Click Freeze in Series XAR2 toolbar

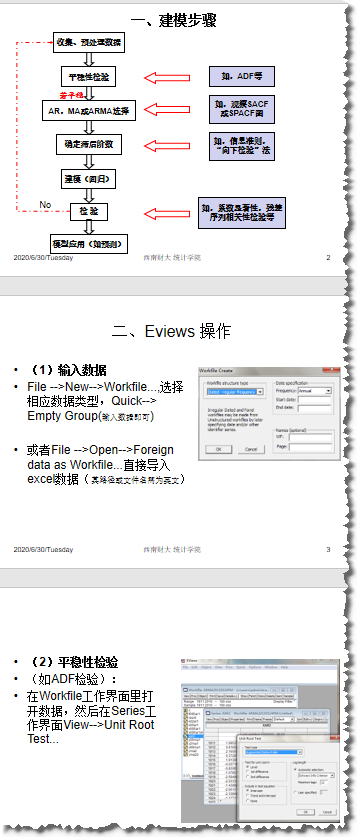(x=267, y=719)
